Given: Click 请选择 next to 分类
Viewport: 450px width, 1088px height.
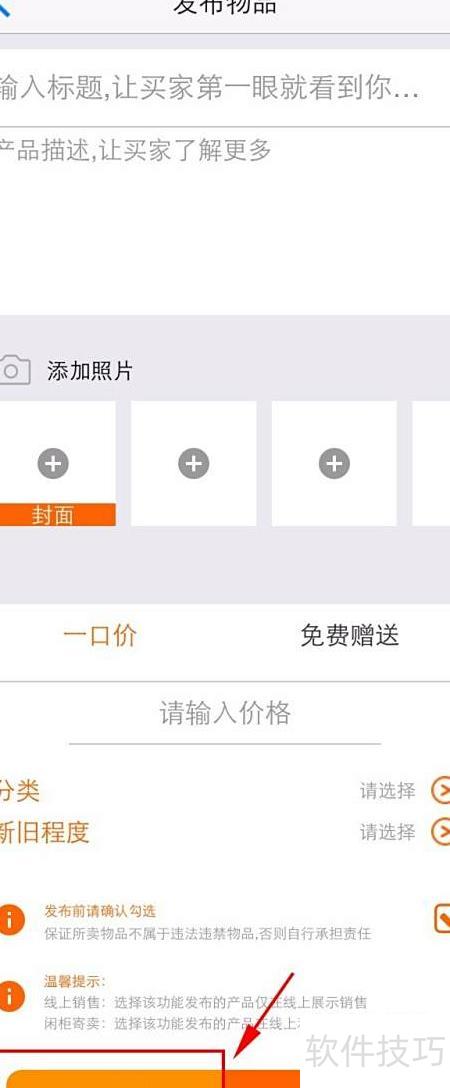Looking at the screenshot, I should (x=388, y=790).
